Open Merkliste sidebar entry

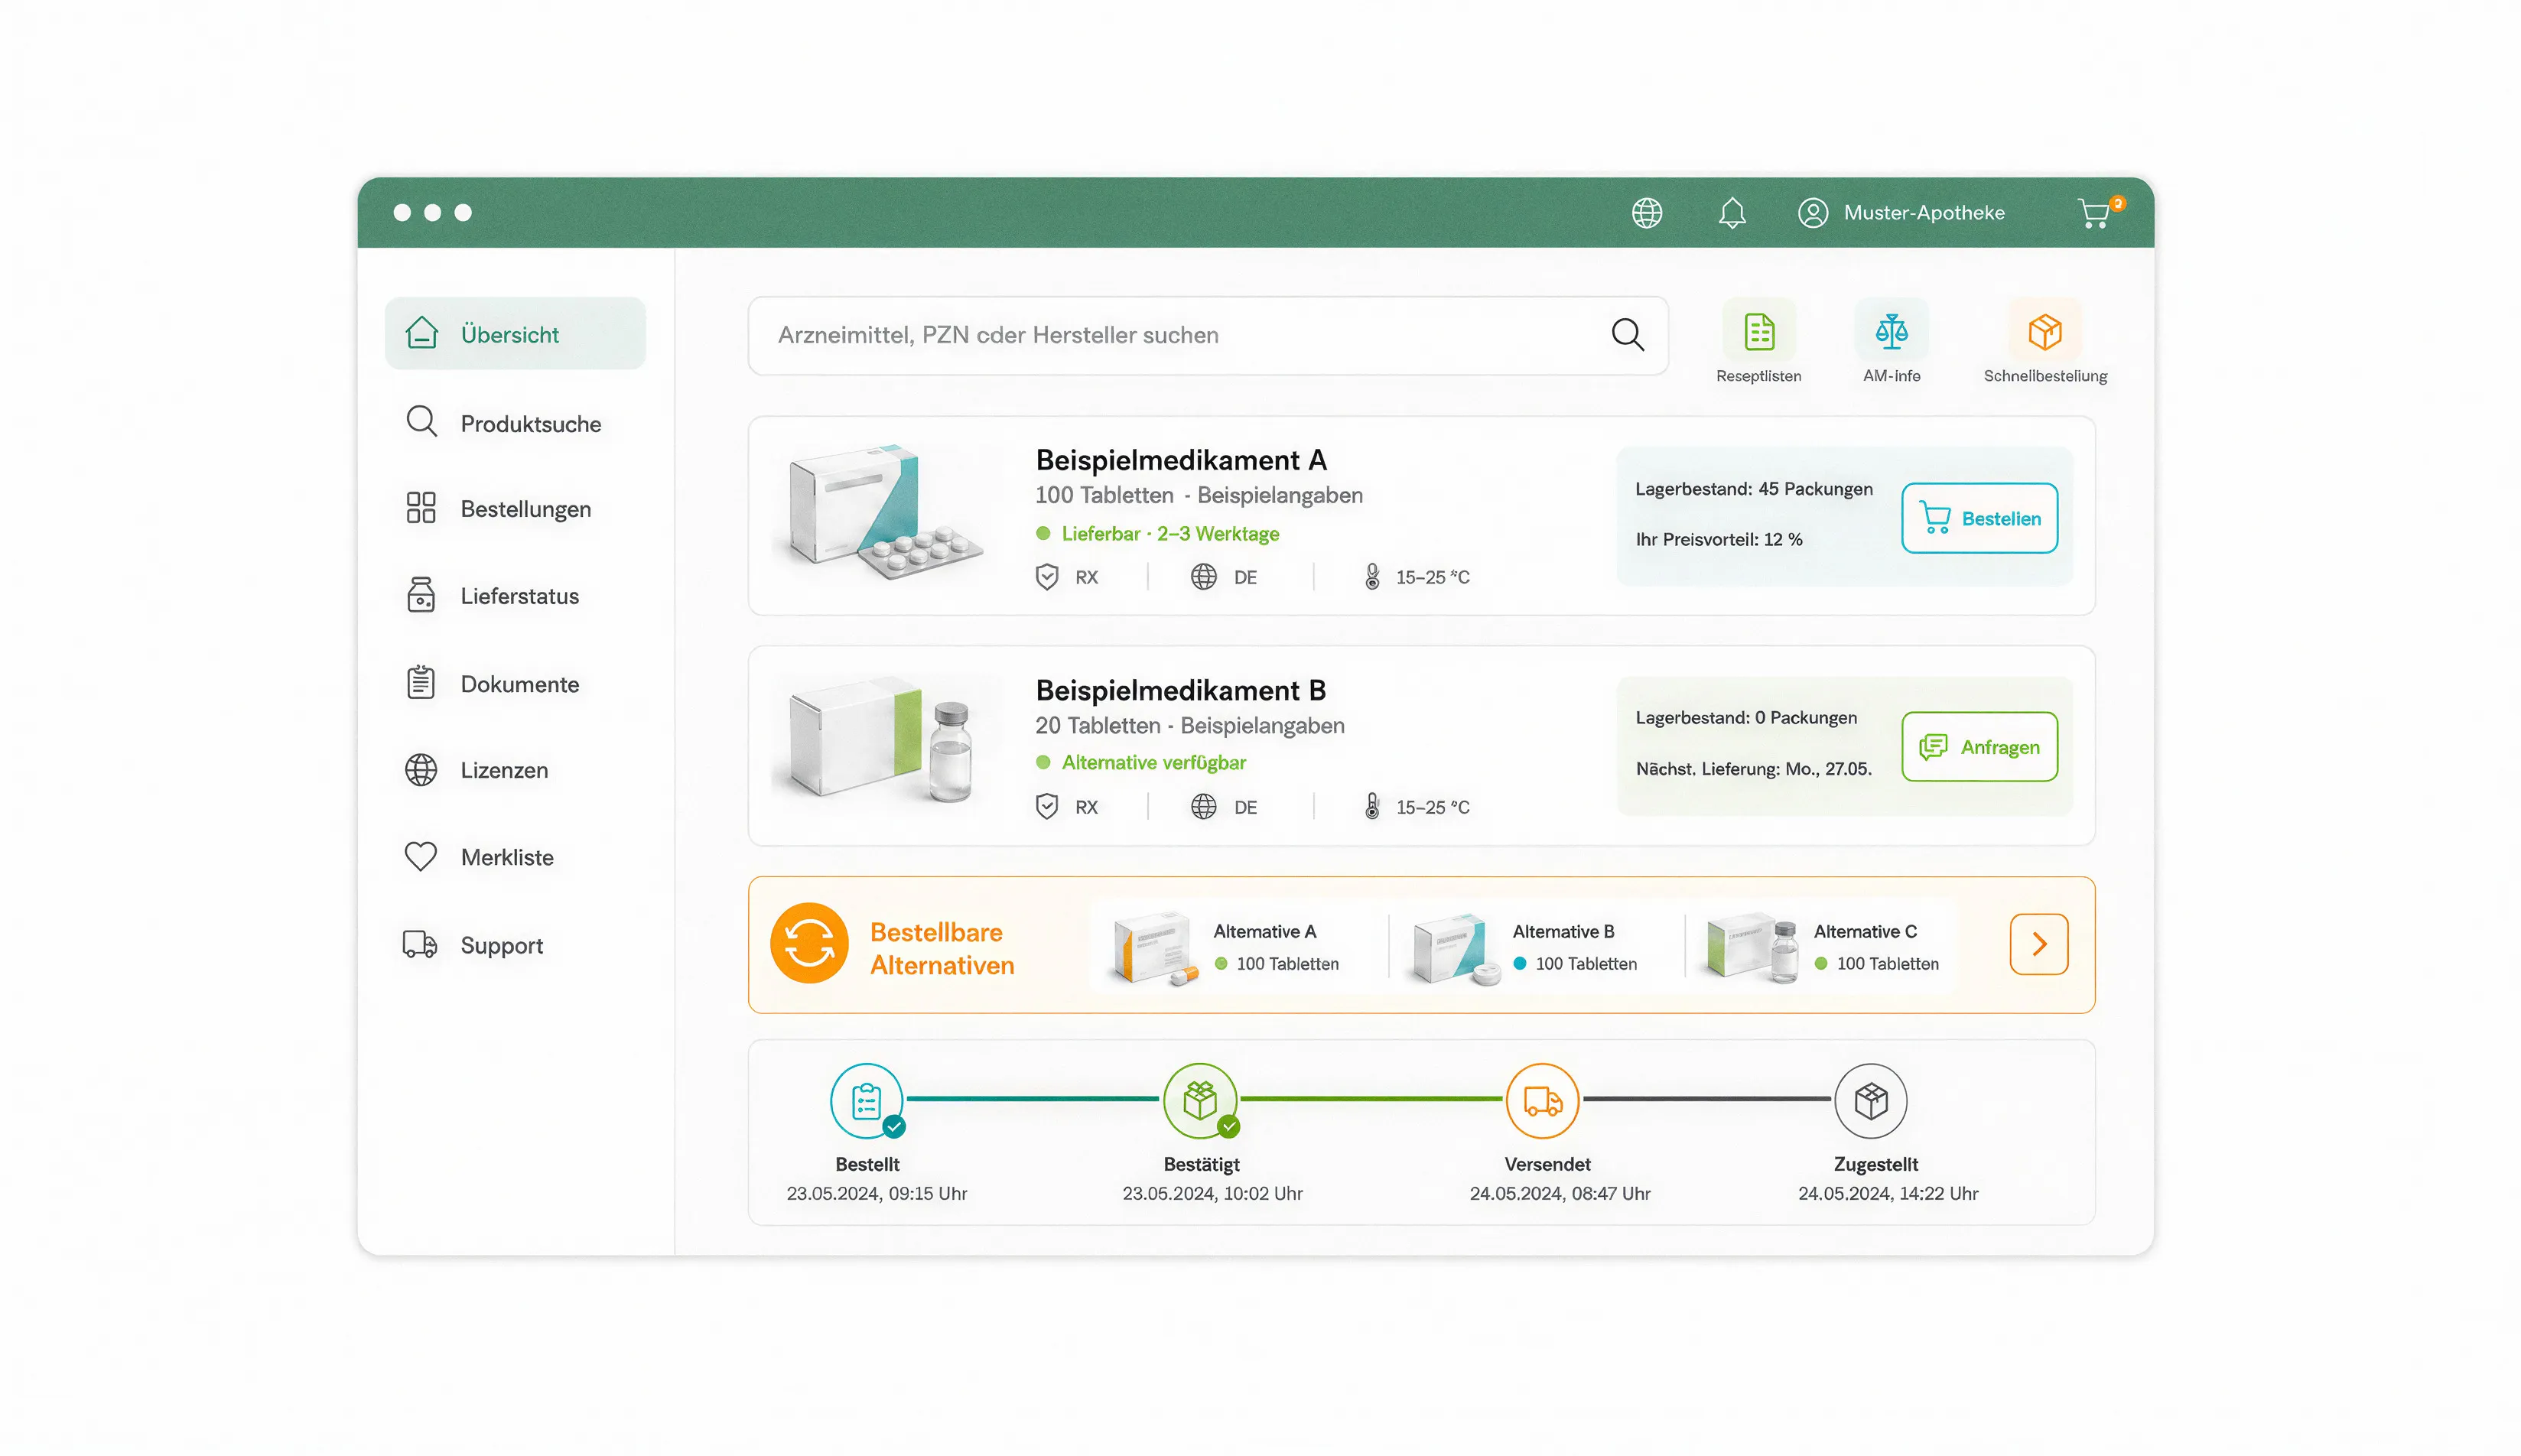pyautogui.click(x=479, y=856)
